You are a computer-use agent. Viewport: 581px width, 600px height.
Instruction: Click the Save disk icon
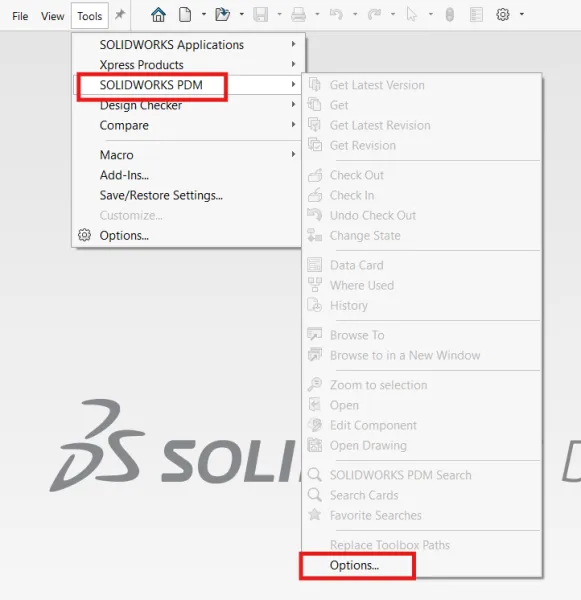[260, 15]
